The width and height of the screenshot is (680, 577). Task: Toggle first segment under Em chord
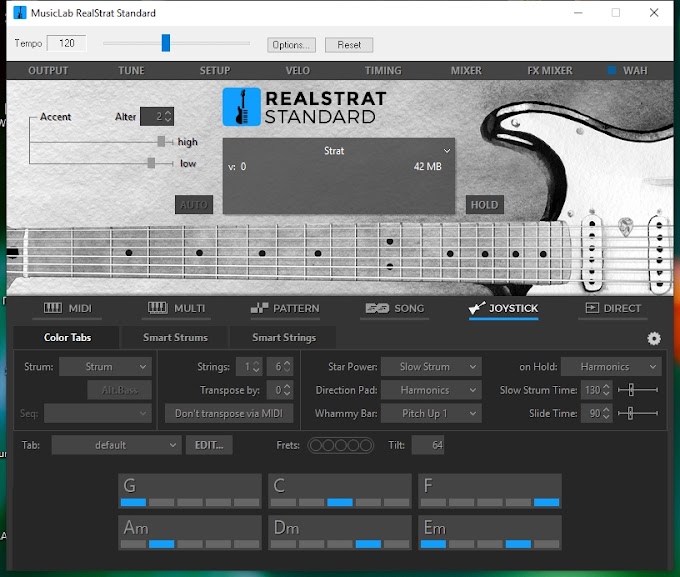coord(433,544)
